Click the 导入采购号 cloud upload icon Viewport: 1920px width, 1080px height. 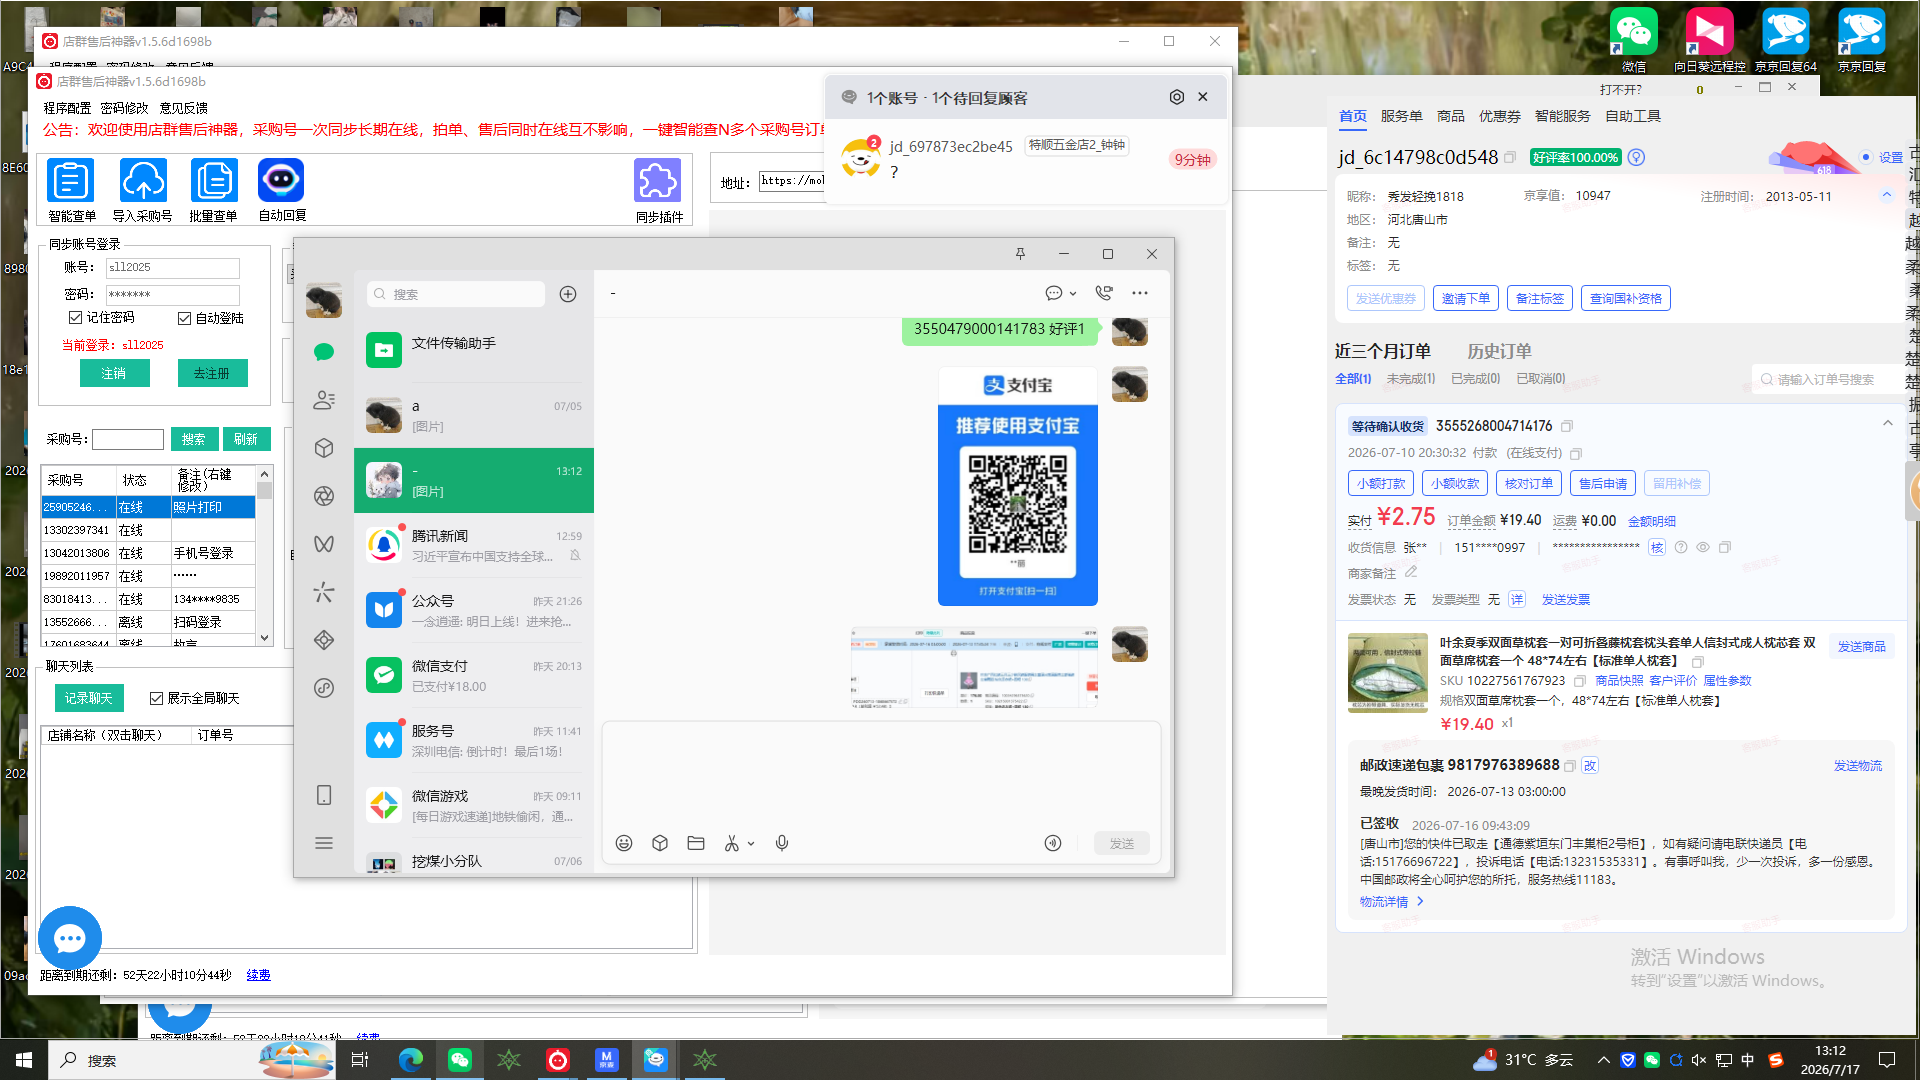click(x=143, y=181)
